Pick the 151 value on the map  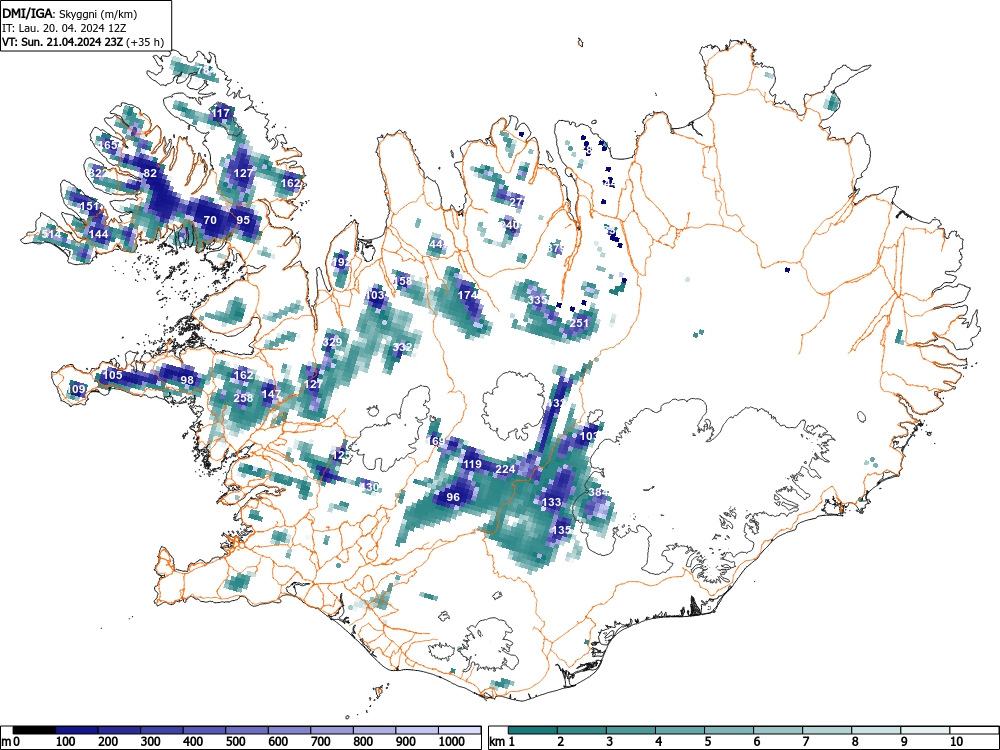[x=89, y=206]
